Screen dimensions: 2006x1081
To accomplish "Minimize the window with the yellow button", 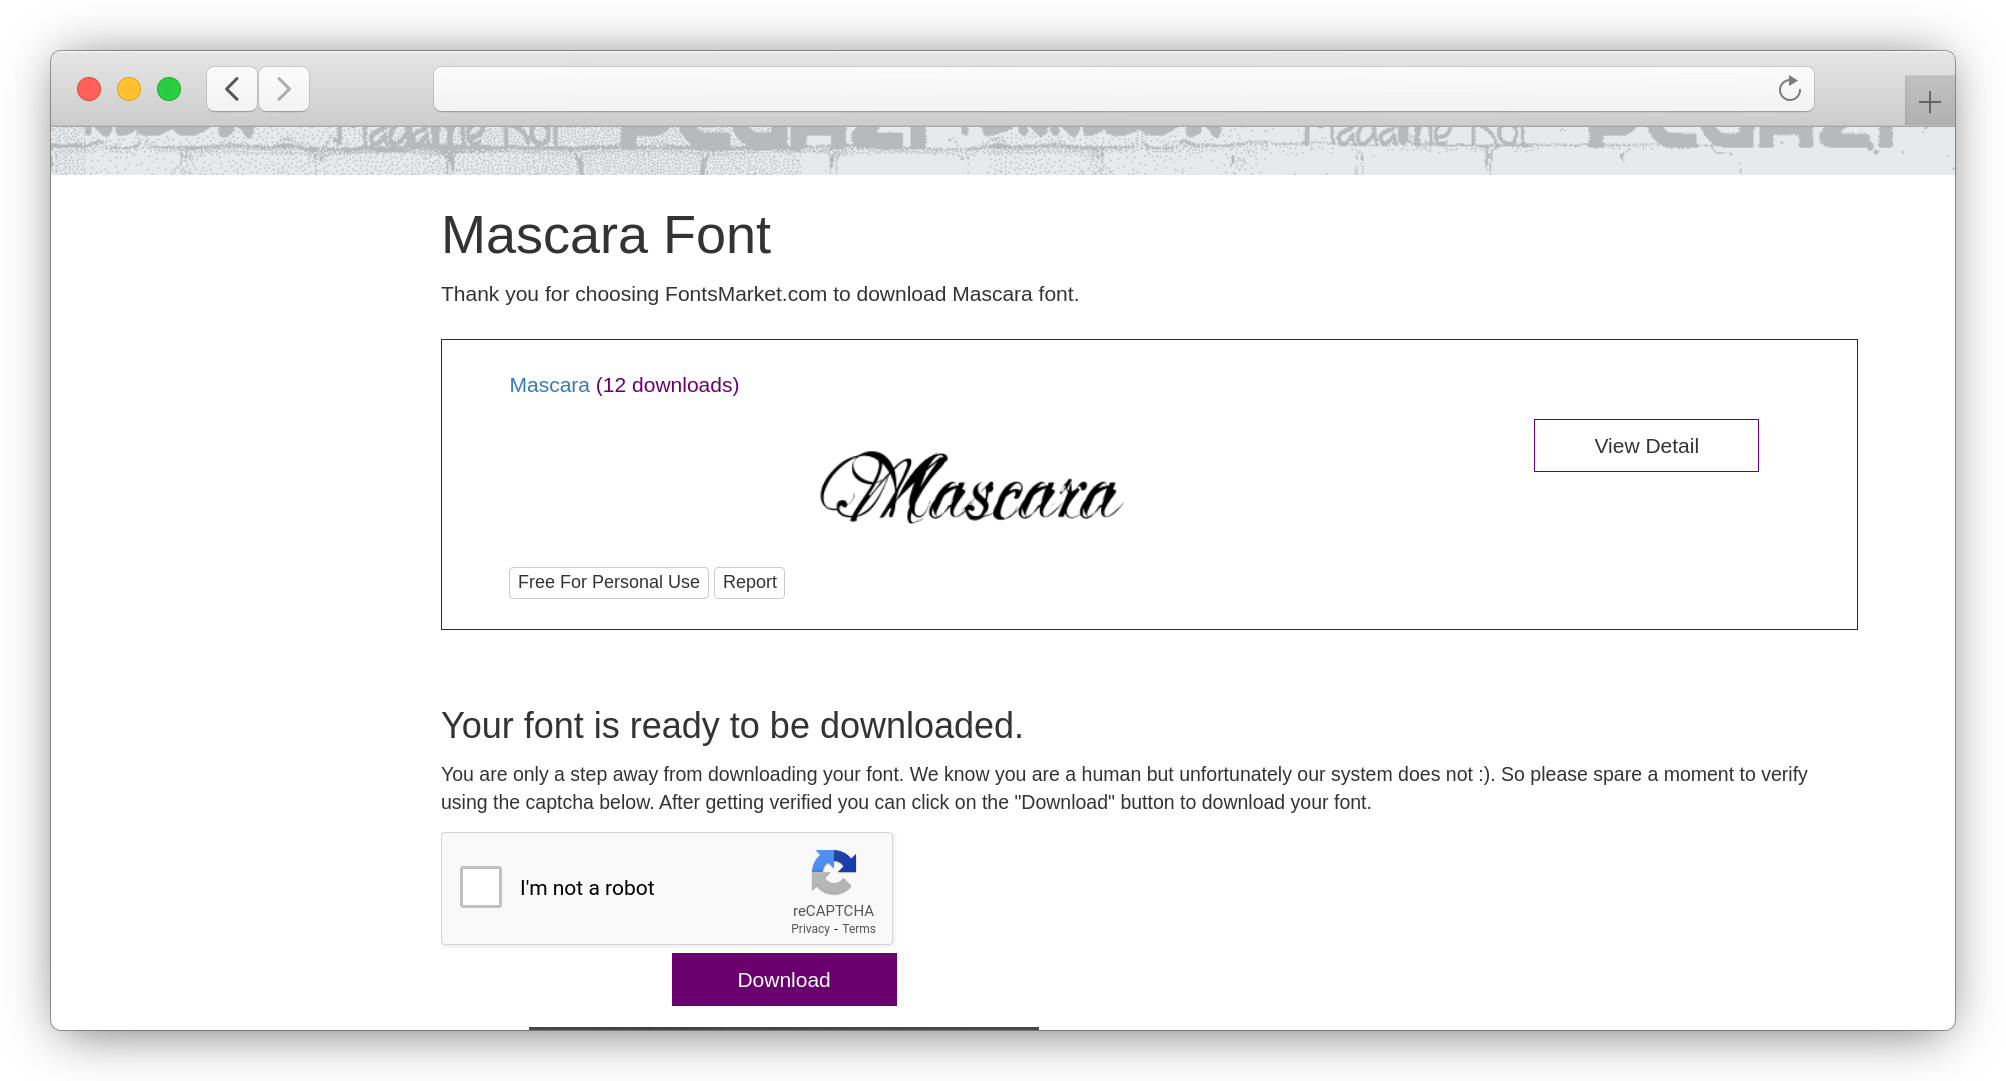I will click(129, 89).
